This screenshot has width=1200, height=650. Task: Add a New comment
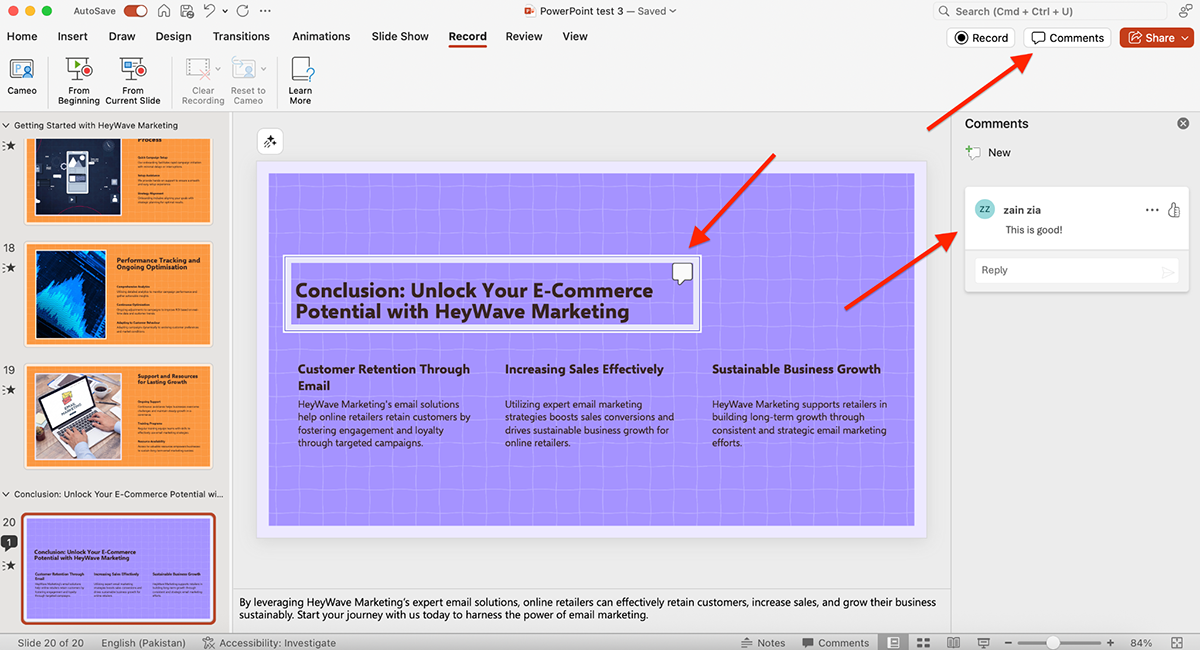coord(988,153)
